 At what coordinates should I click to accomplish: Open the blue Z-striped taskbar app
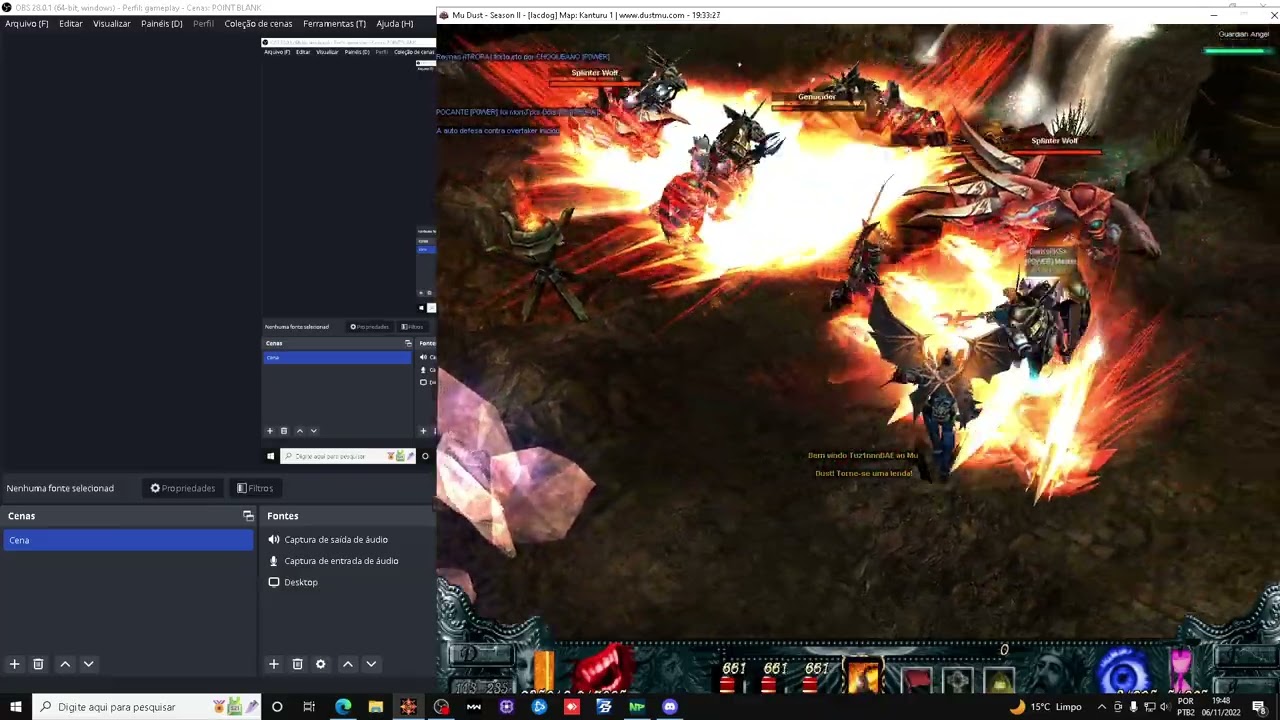tap(604, 707)
